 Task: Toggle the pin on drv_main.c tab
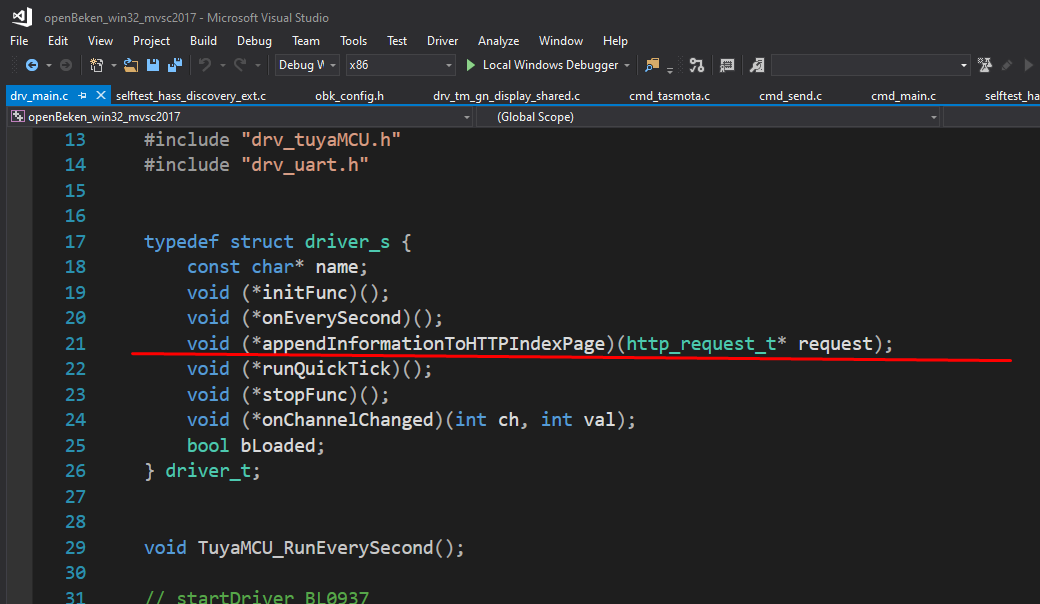82,96
